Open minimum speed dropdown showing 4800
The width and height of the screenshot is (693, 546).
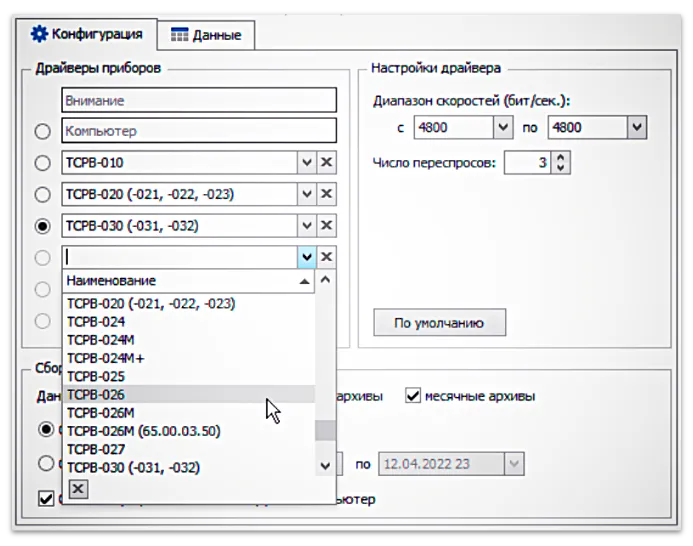click(x=503, y=127)
